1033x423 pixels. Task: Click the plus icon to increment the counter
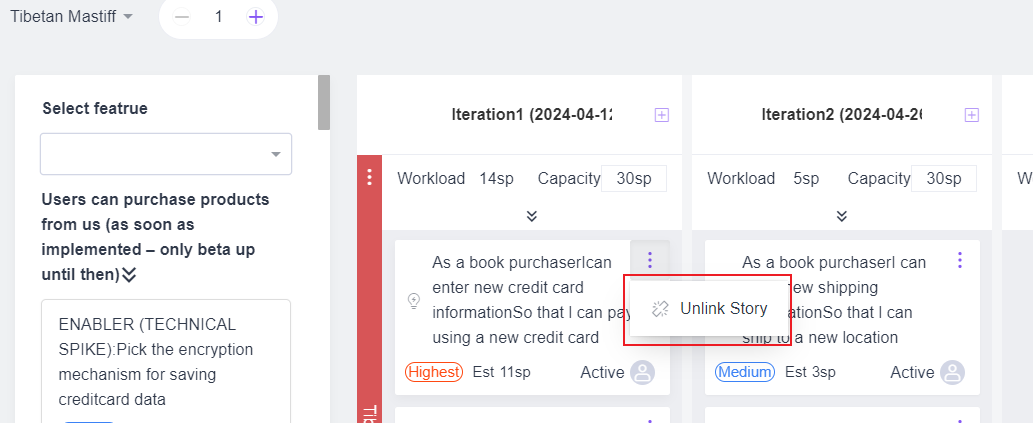(x=256, y=17)
